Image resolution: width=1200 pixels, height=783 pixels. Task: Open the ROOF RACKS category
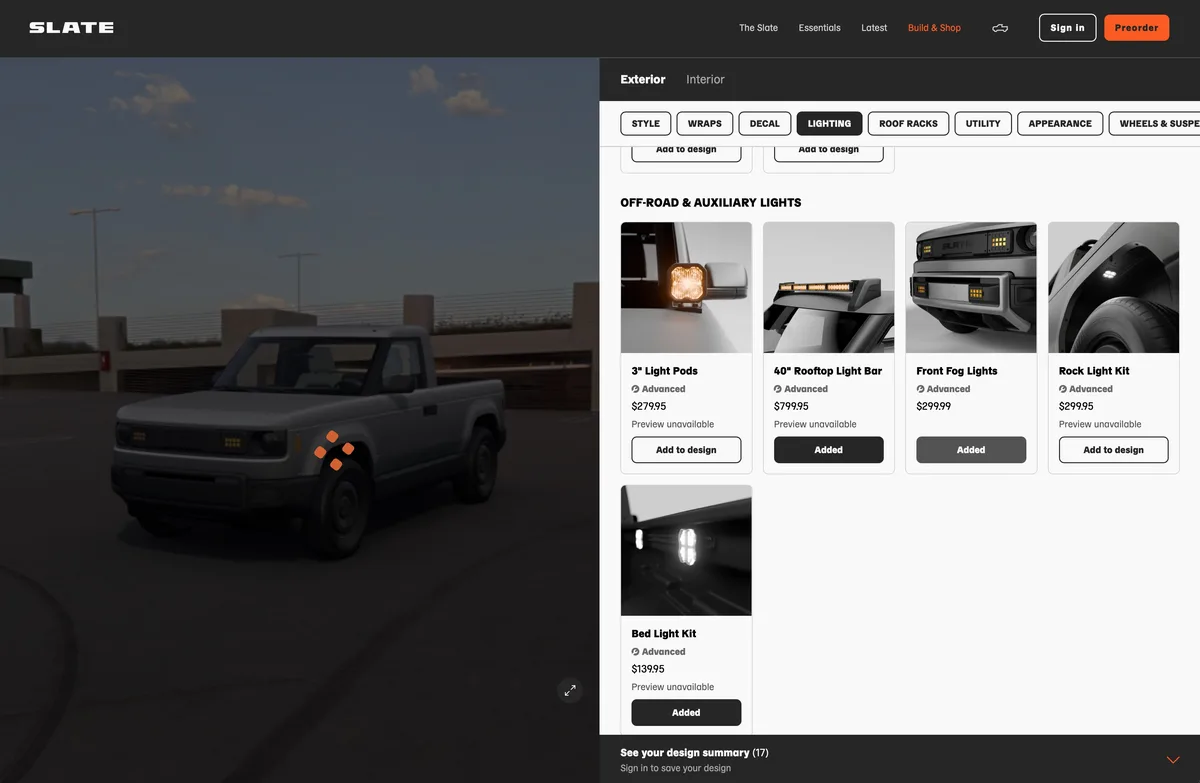tap(908, 123)
